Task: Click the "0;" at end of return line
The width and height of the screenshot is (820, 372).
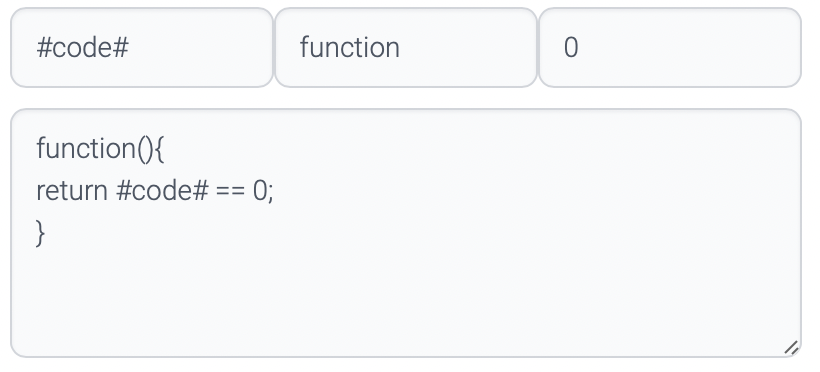Action: point(263,191)
